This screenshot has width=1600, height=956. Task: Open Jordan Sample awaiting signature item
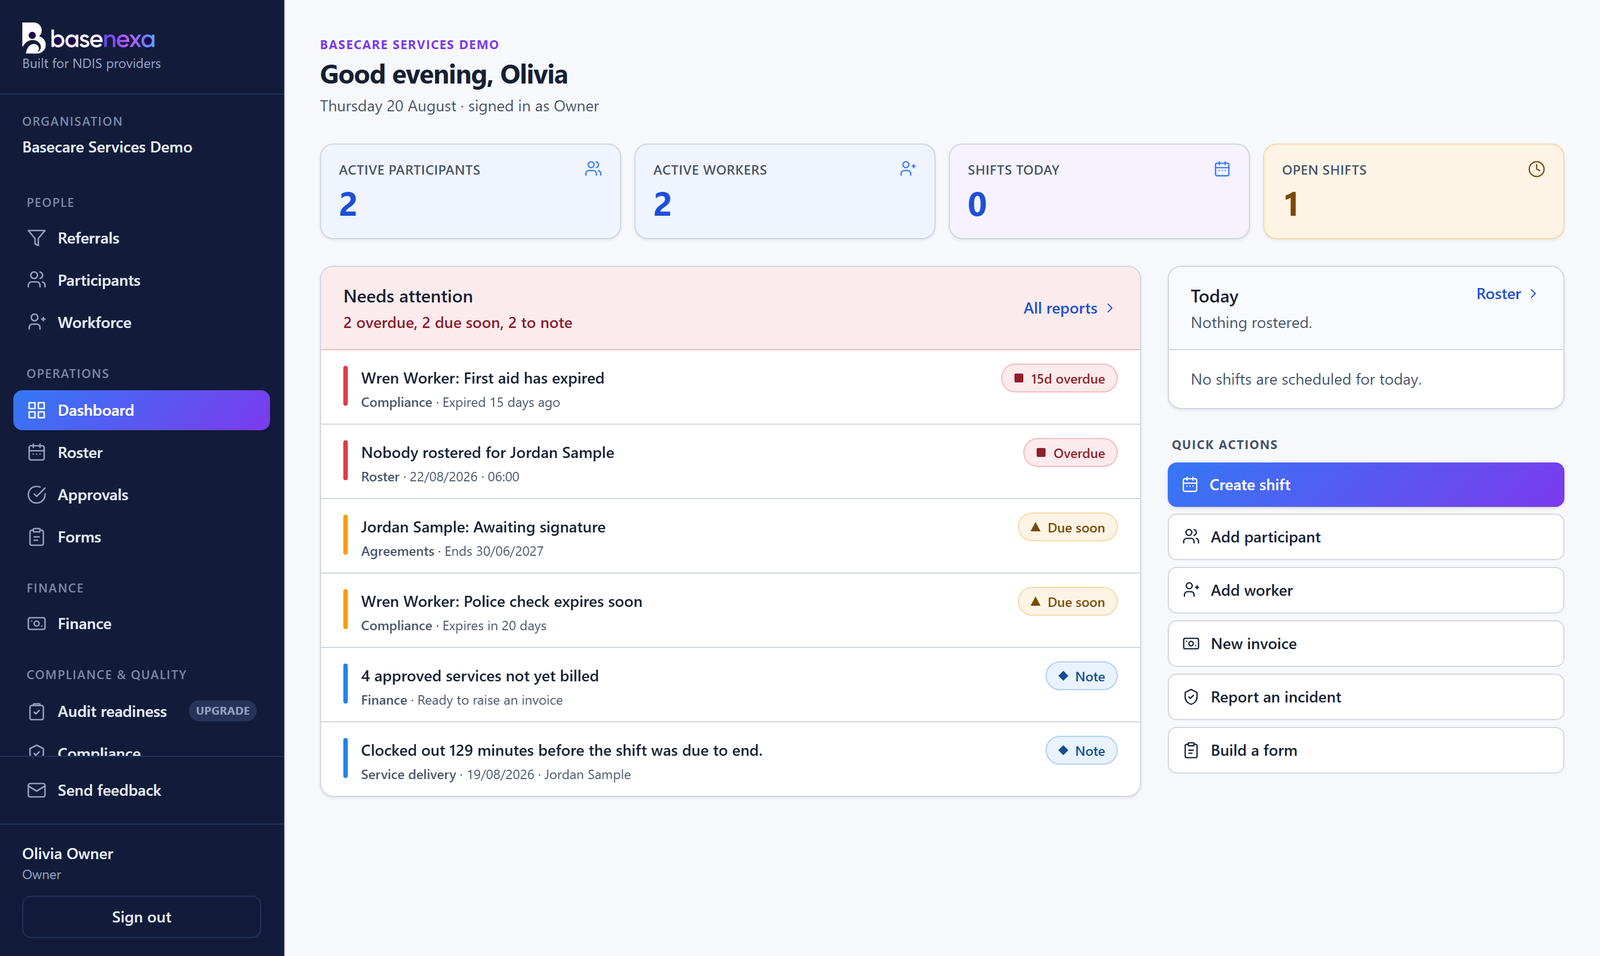click(x=730, y=536)
